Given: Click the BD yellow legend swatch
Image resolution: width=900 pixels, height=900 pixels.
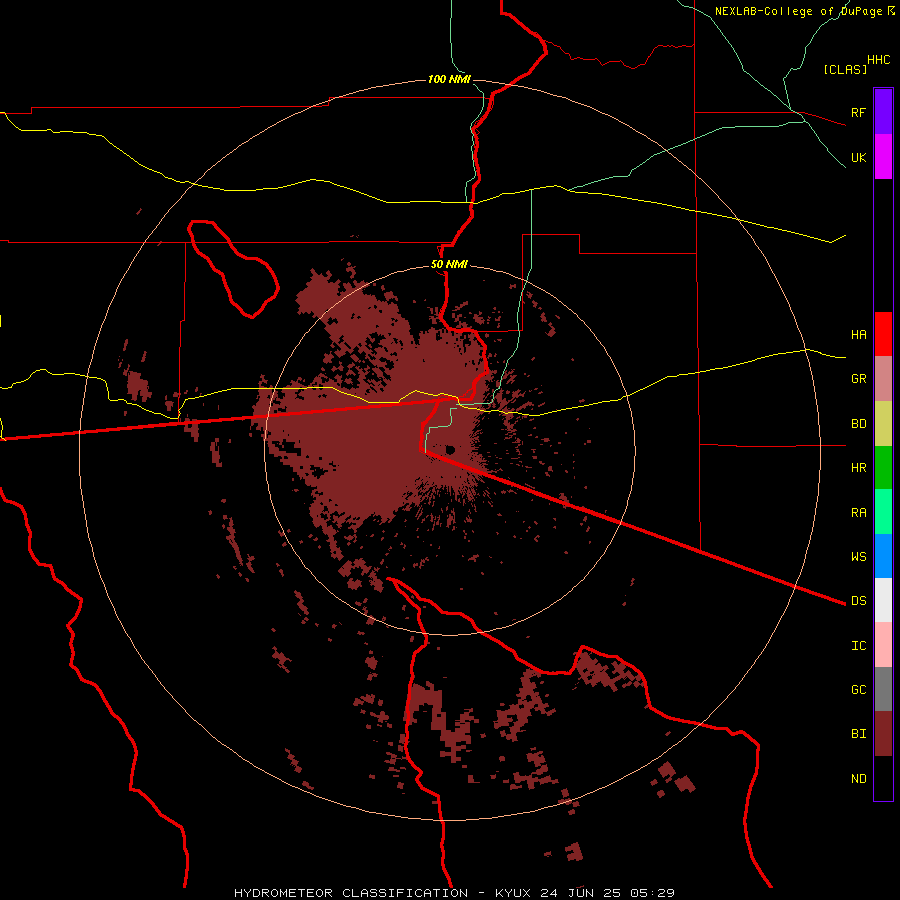Looking at the screenshot, I should point(883,424).
